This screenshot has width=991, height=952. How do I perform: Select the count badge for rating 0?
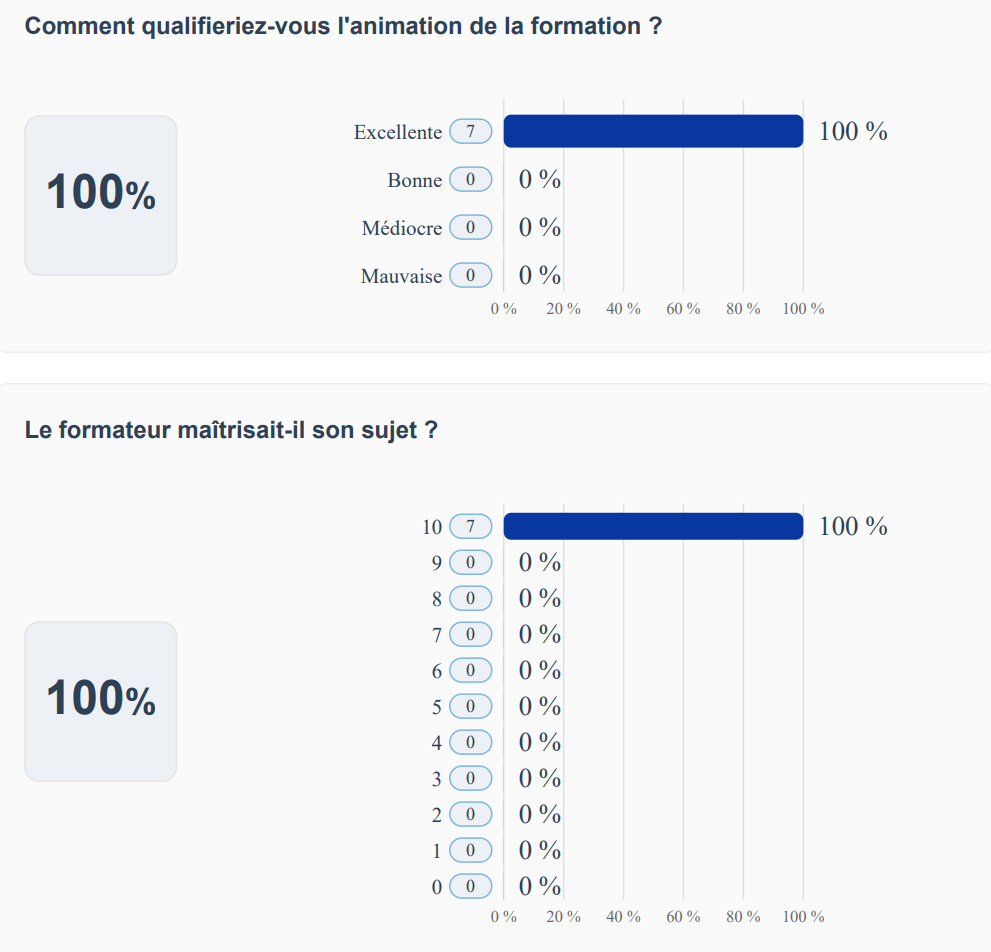tap(470, 886)
